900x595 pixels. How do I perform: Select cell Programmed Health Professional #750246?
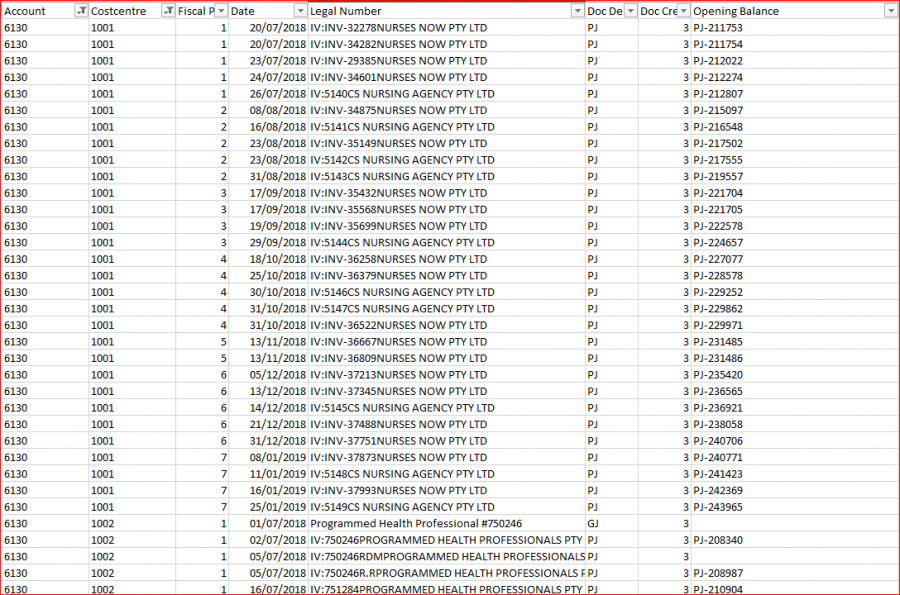pyautogui.click(x=447, y=523)
